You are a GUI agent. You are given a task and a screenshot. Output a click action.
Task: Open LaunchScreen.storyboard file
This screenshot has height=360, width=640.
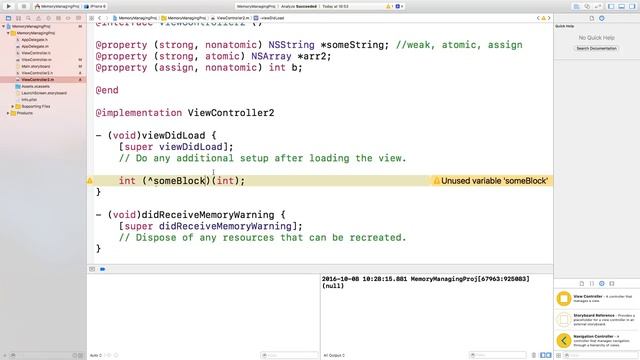pyautogui.click(x=44, y=93)
